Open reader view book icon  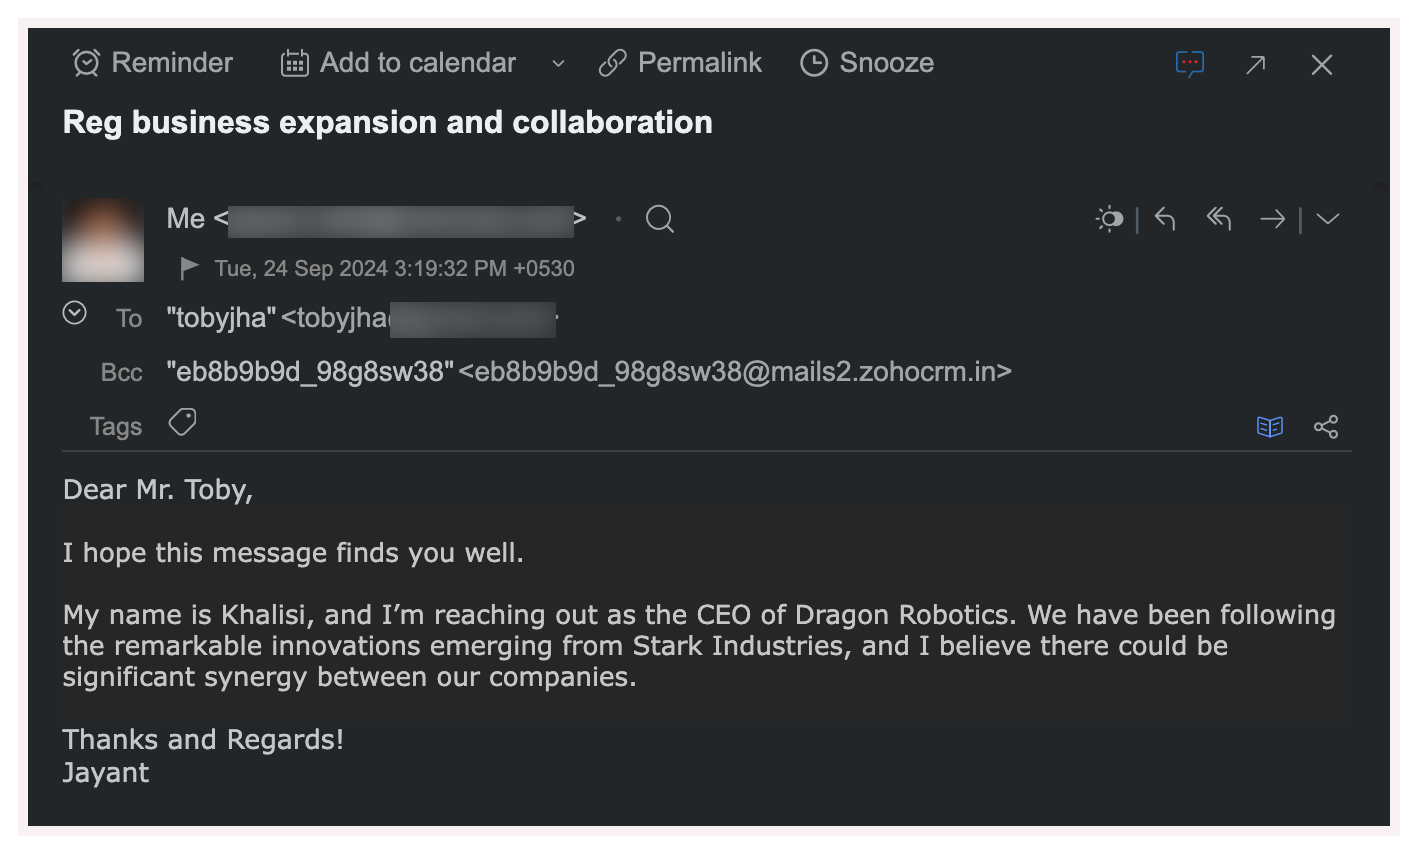point(1270,427)
